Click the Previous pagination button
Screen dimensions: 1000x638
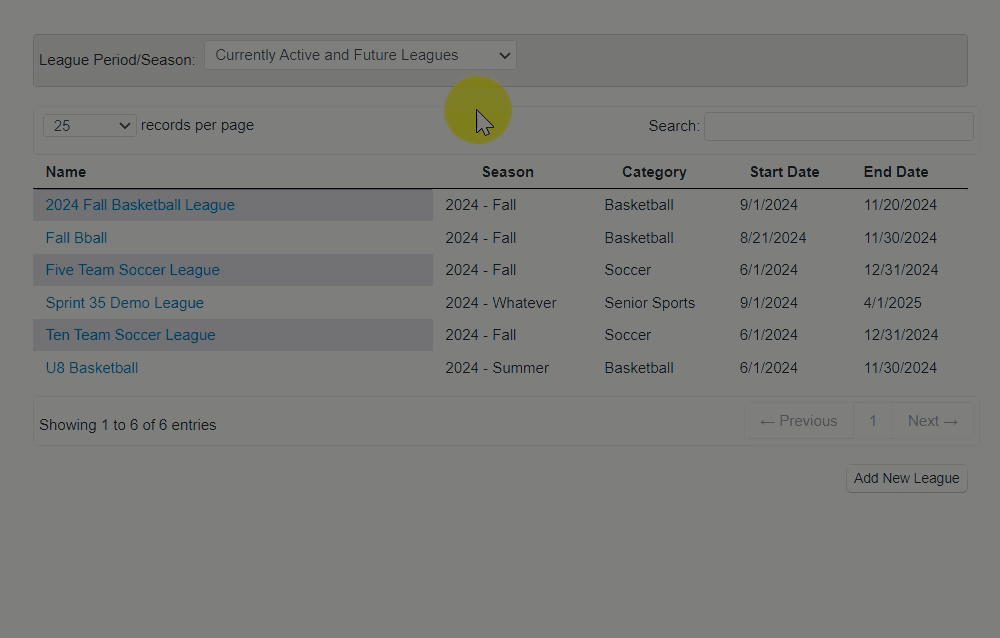coord(798,421)
